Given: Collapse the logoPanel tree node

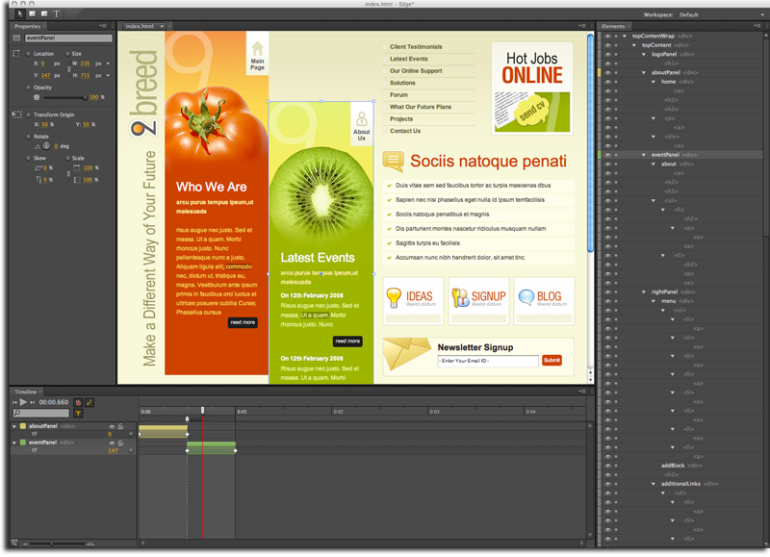Looking at the screenshot, I should pos(645,54).
